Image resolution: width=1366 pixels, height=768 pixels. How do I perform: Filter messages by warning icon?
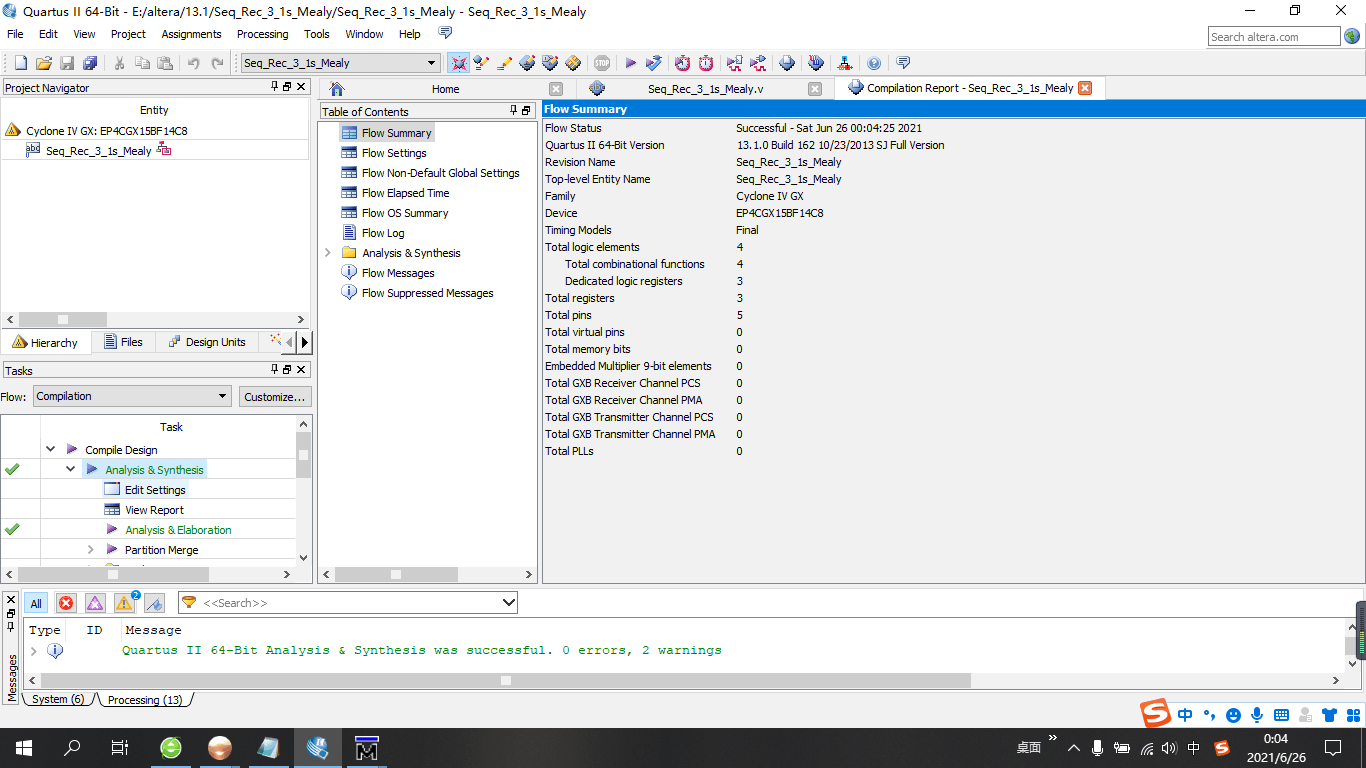point(125,603)
